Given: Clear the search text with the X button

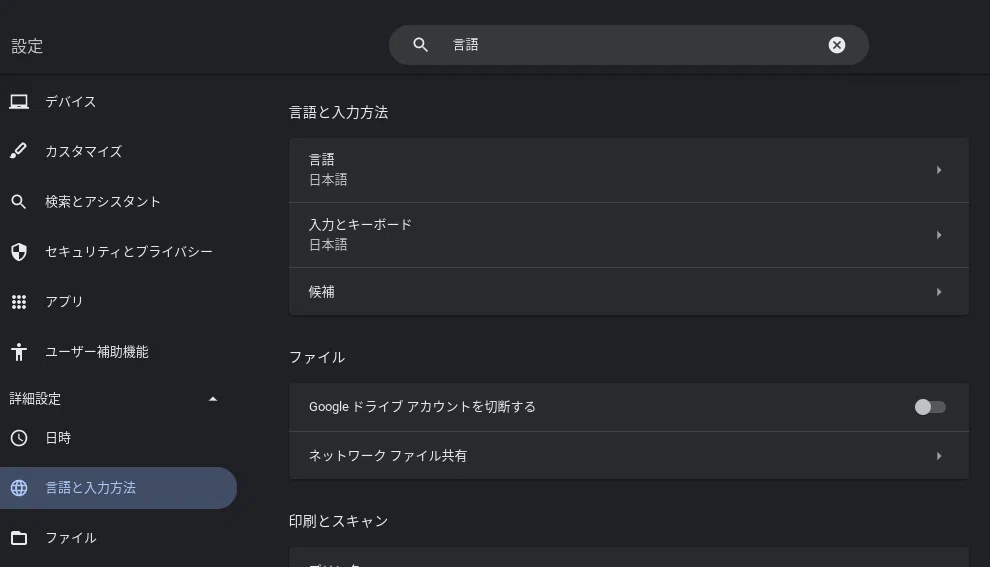Looking at the screenshot, I should coord(837,45).
